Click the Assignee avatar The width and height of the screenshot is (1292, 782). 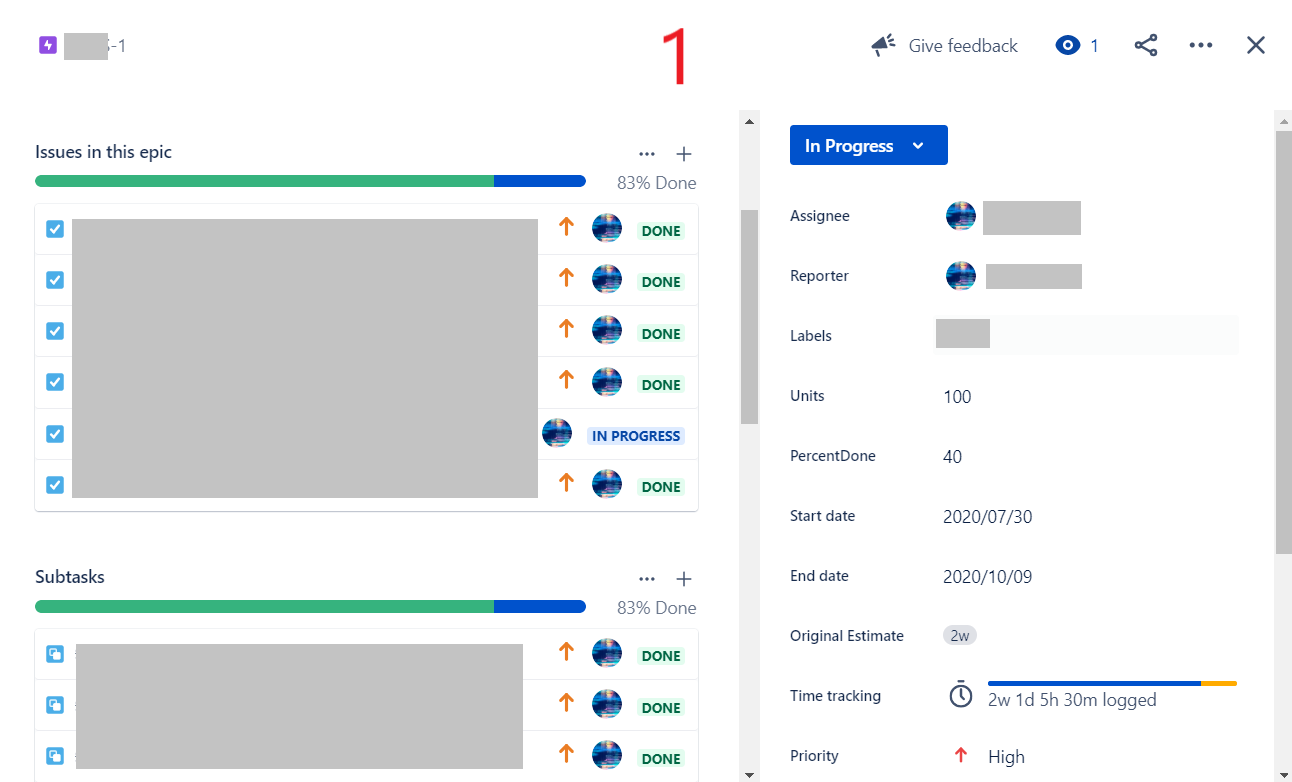[961, 216]
